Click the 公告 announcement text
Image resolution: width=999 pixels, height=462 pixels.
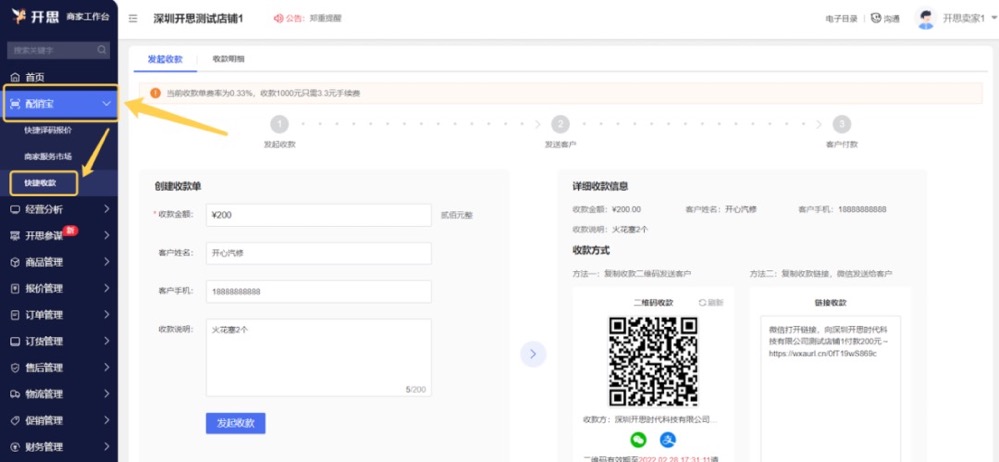coord(313,18)
